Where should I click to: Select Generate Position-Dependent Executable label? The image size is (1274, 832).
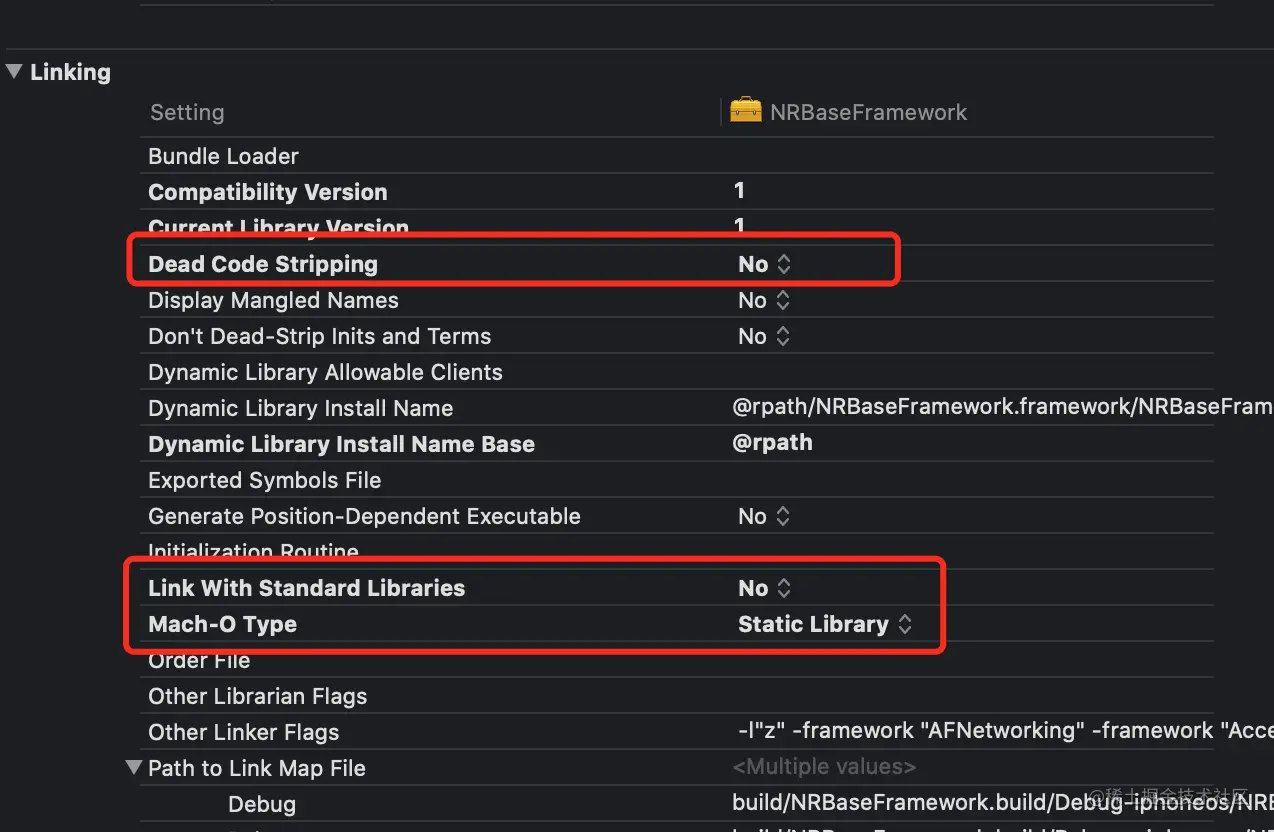click(364, 516)
